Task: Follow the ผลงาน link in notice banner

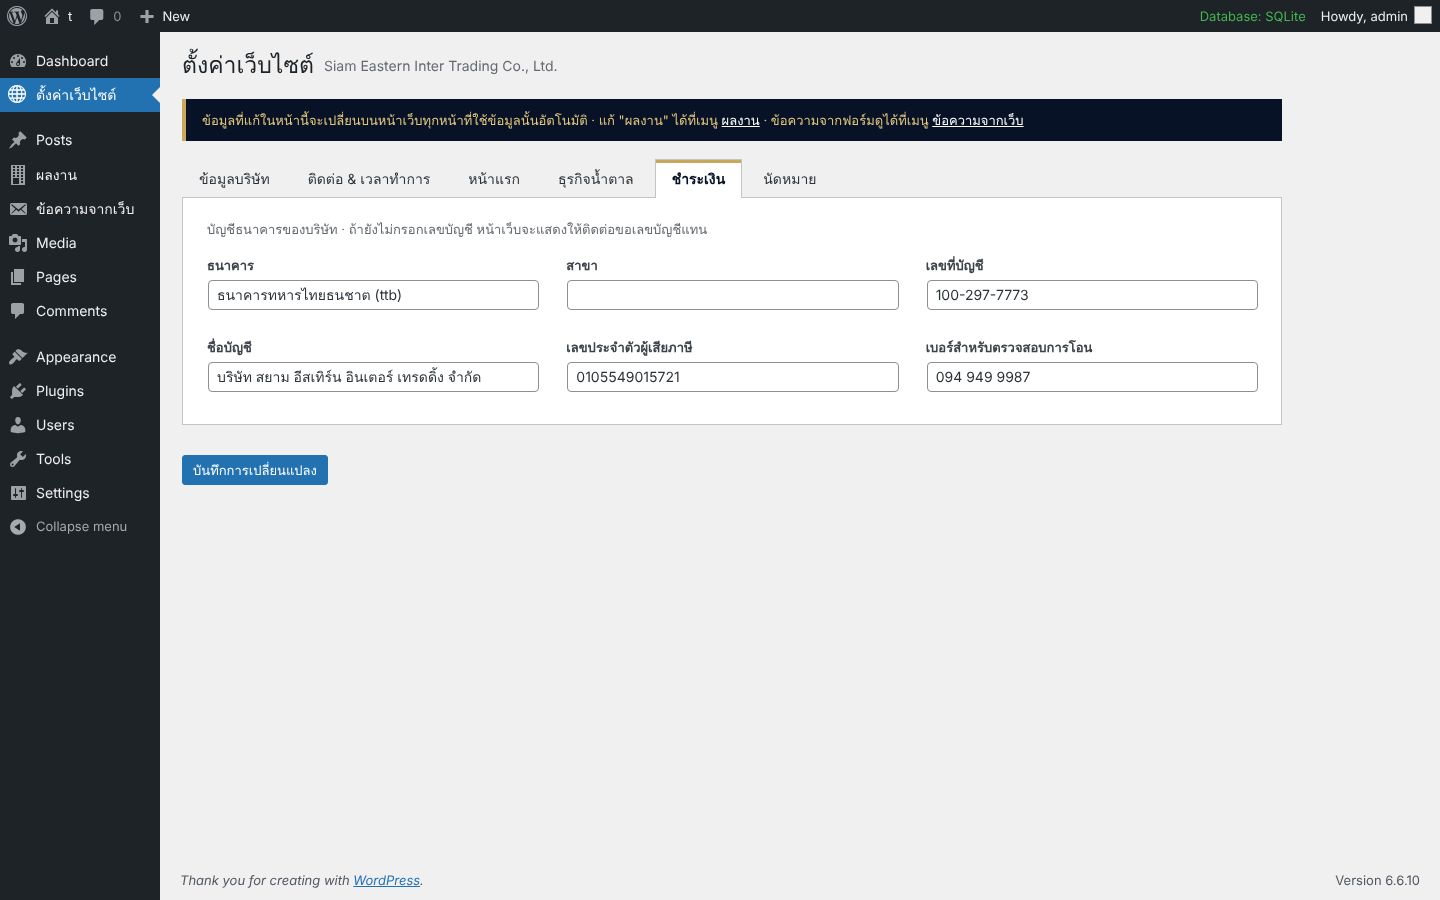Action: coord(740,121)
